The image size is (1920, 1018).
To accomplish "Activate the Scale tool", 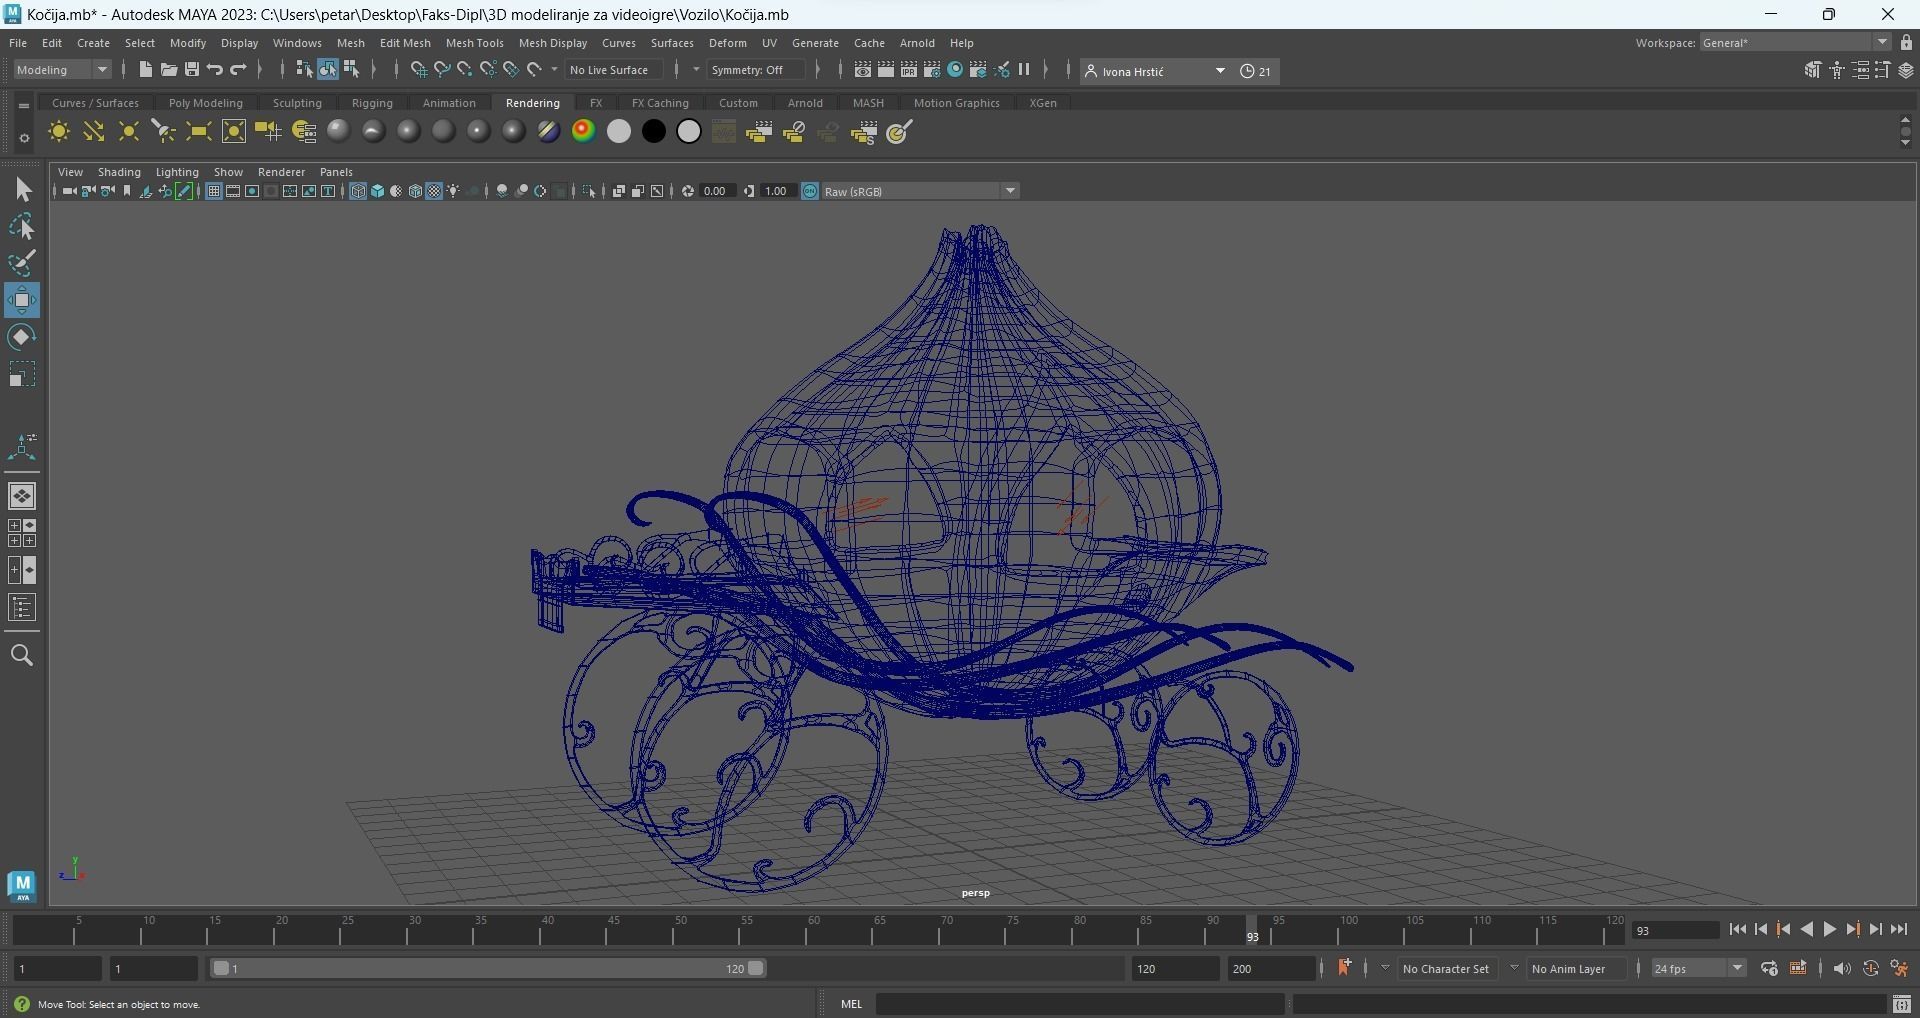I will (22, 374).
